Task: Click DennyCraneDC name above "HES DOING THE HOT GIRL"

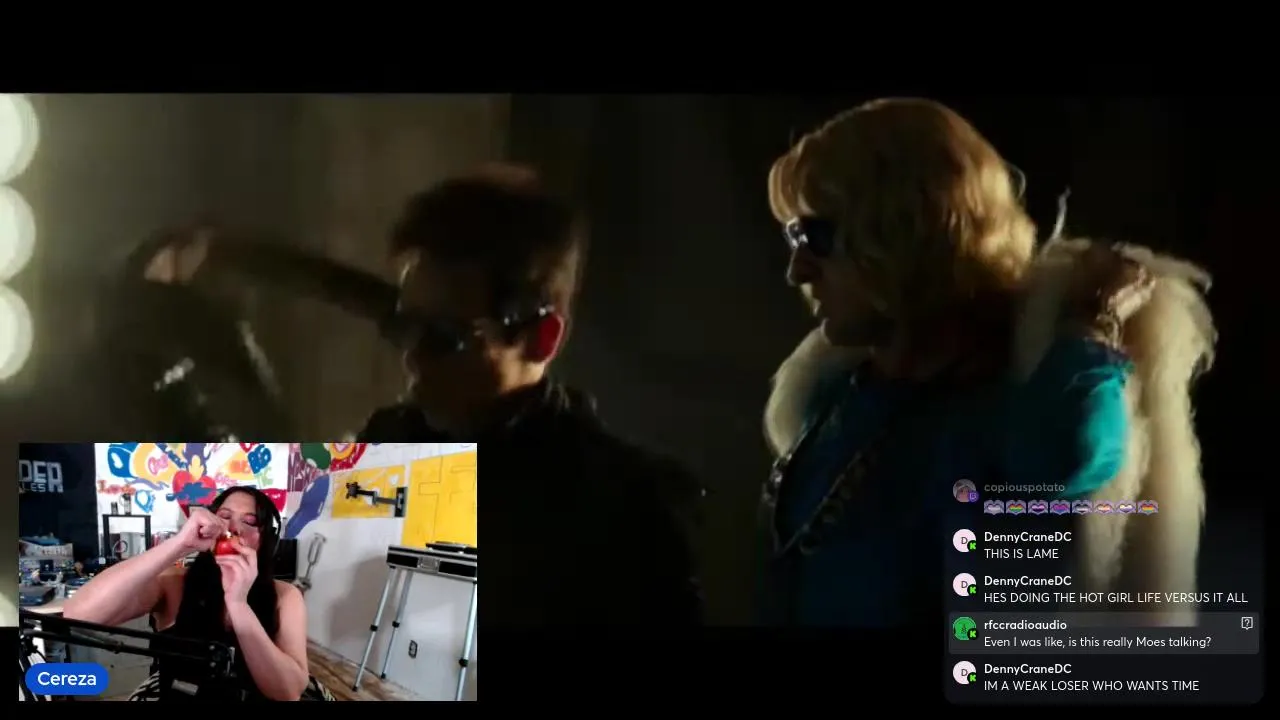Action: (x=1027, y=581)
